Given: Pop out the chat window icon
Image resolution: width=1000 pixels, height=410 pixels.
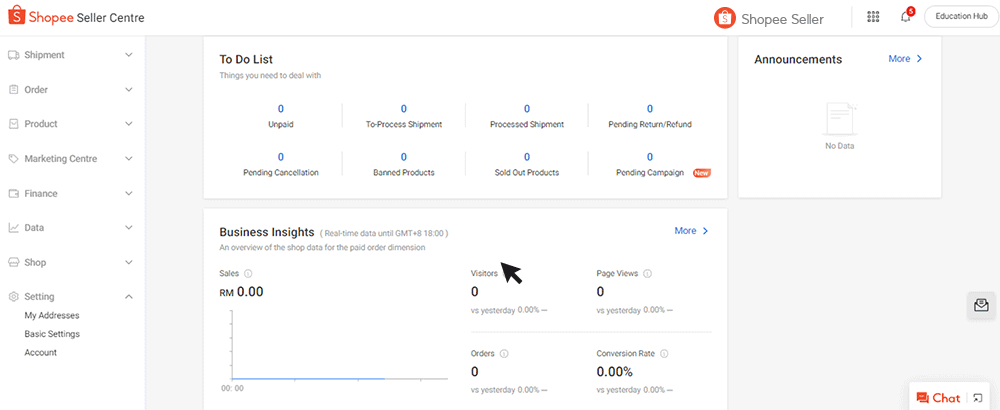Looking at the screenshot, I should [x=978, y=398].
